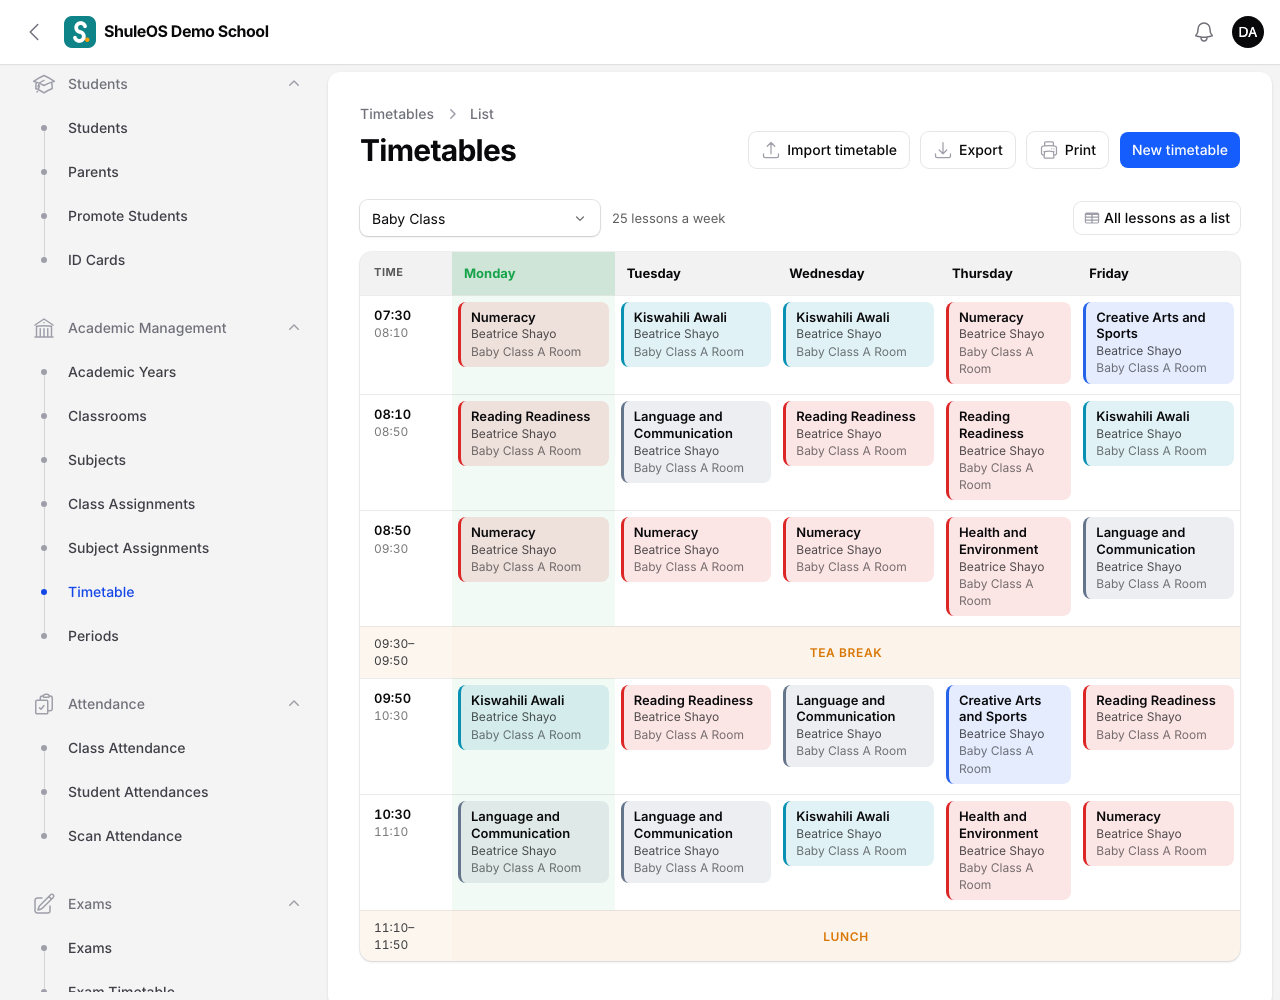This screenshot has width=1280, height=1000.
Task: Open the DA user avatar menu
Action: 1248,32
